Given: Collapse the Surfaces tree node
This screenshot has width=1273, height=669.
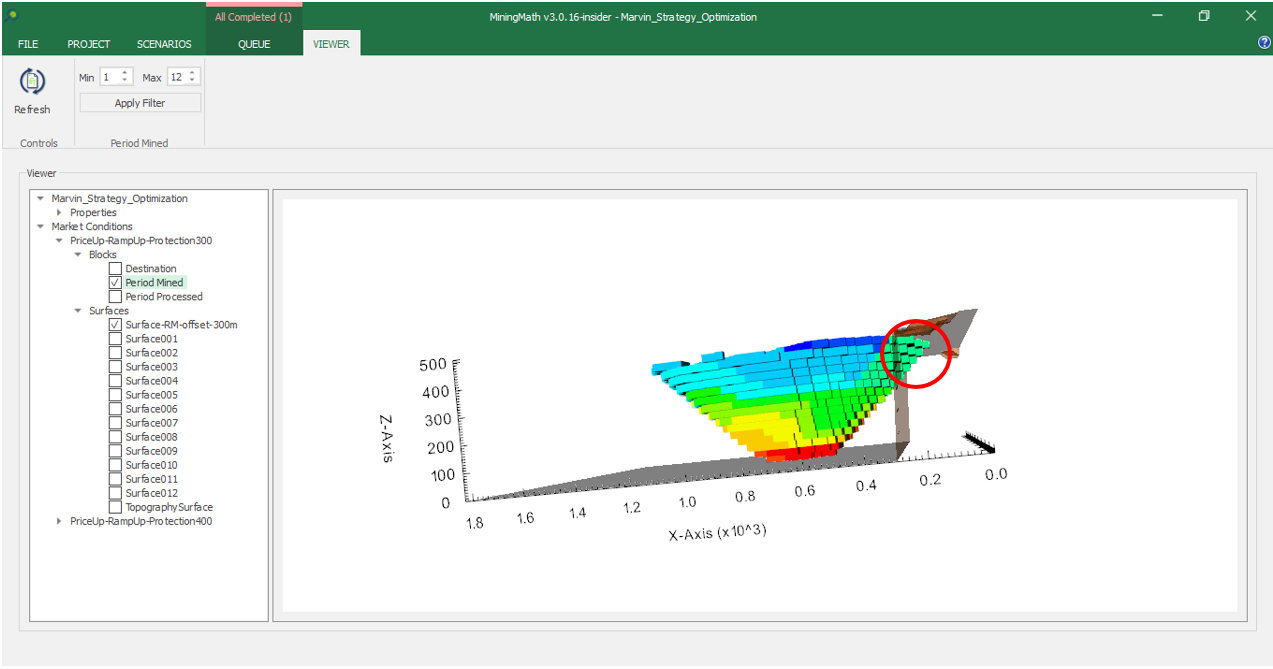Looking at the screenshot, I should [79, 311].
